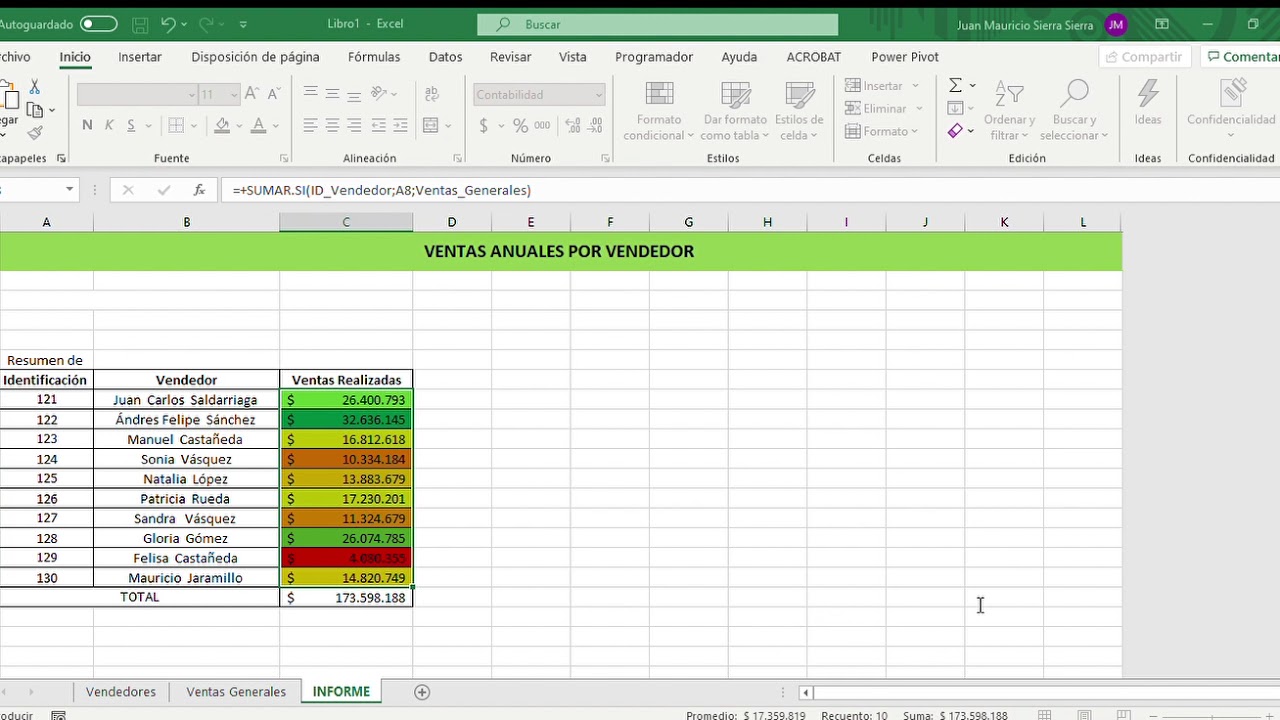Undo the last action

click(167, 24)
